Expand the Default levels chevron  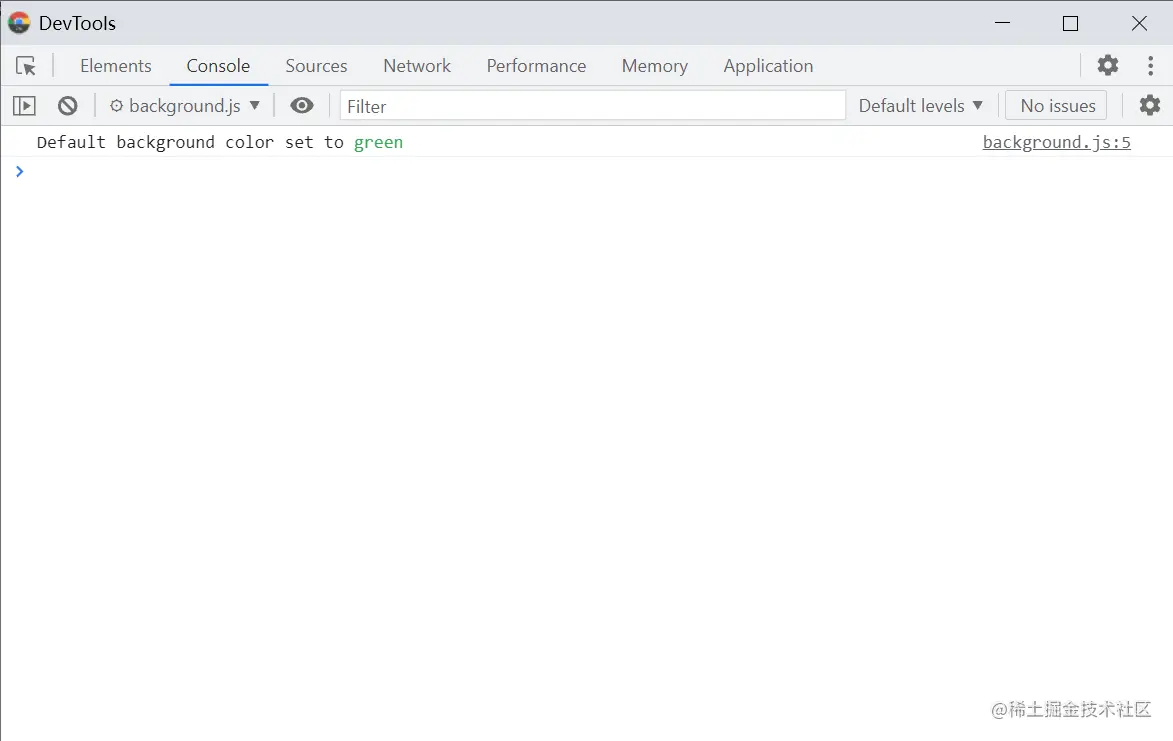point(978,105)
